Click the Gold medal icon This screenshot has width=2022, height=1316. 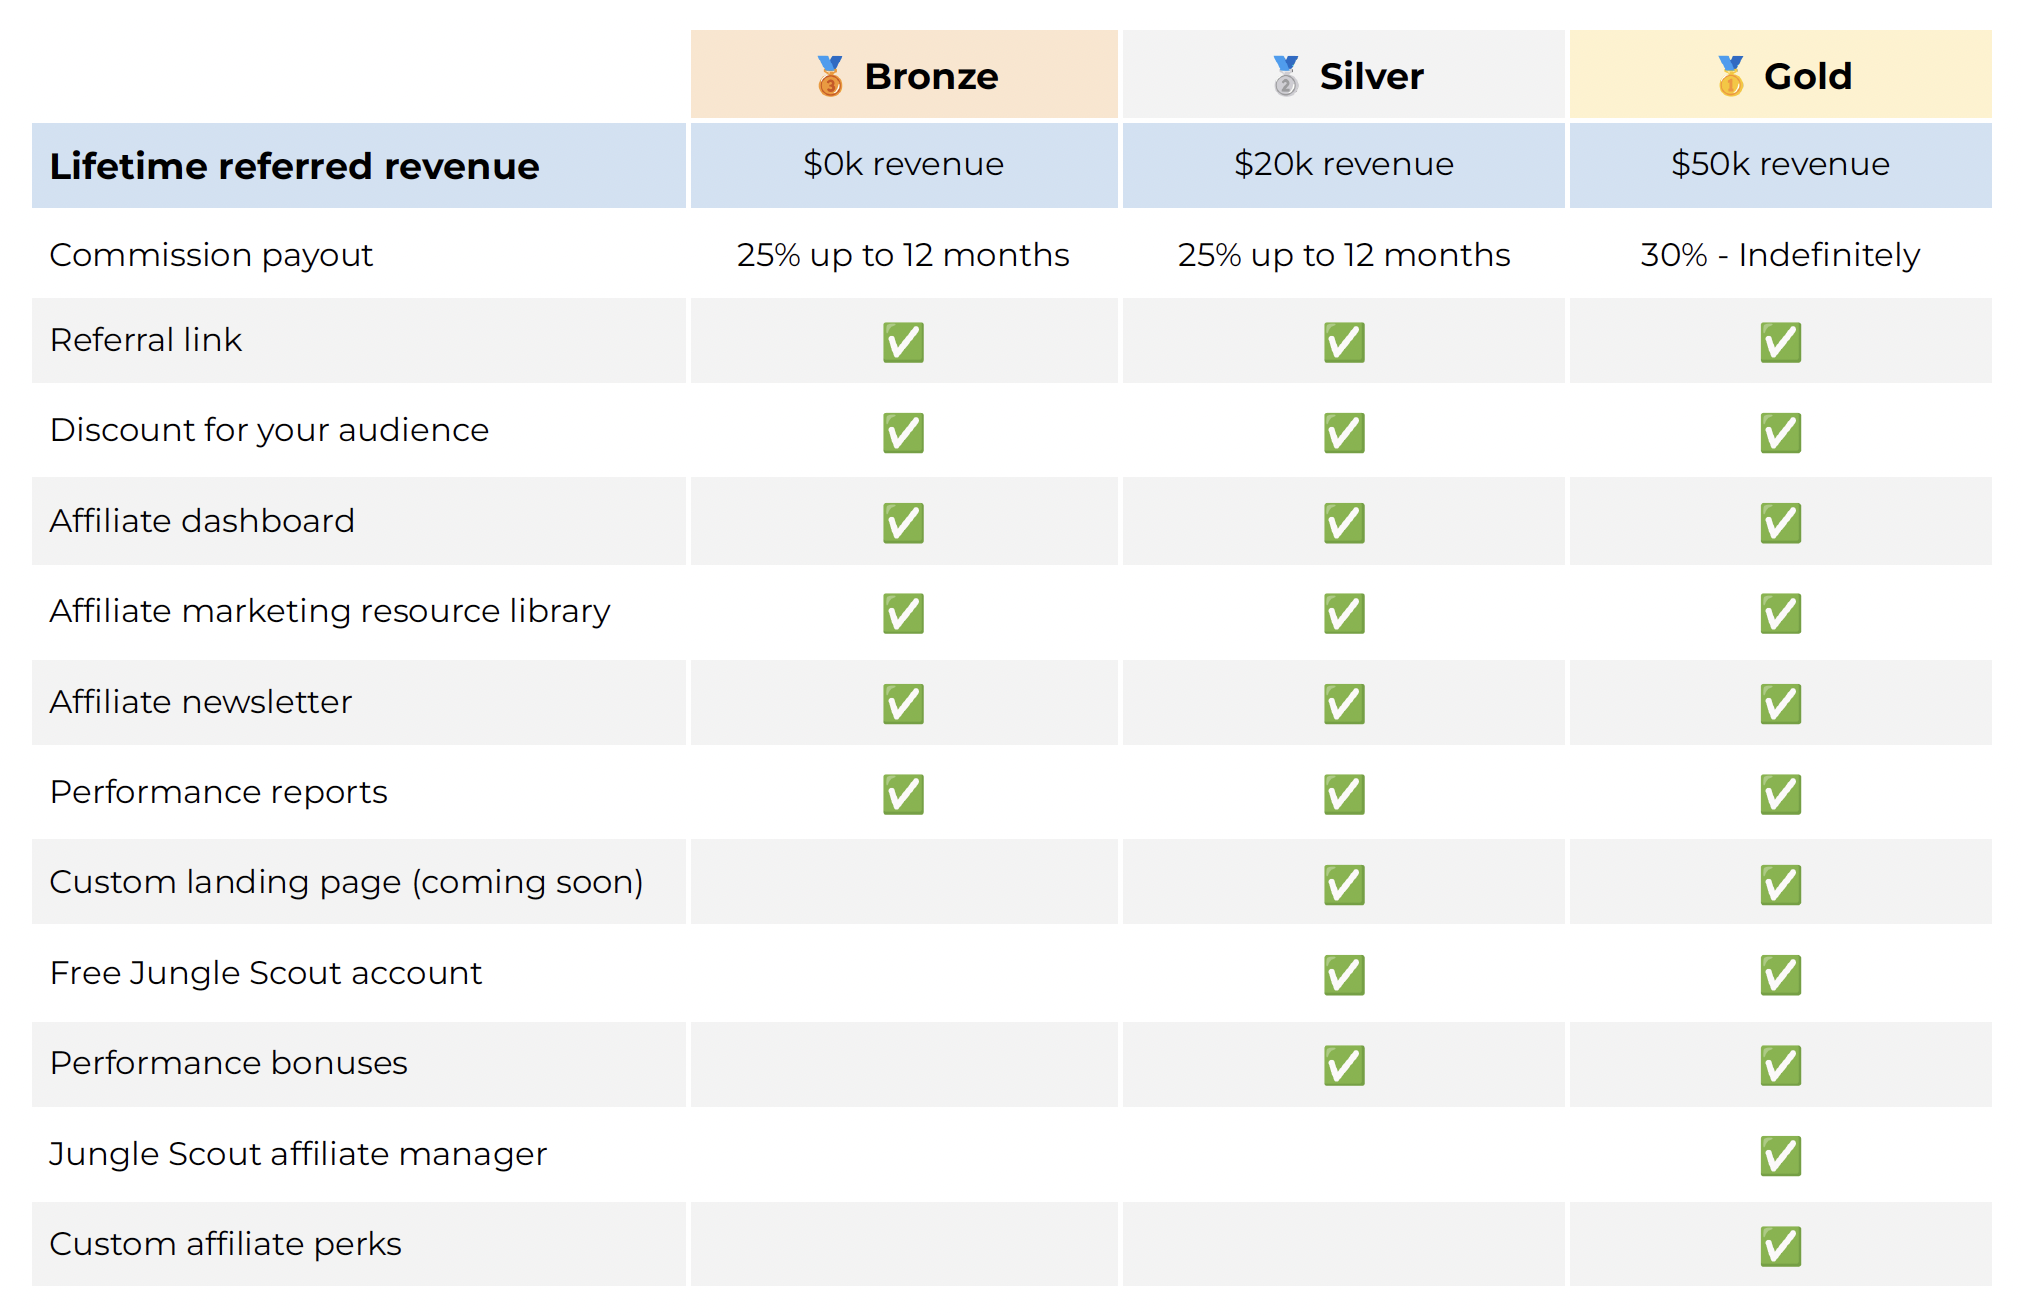pyautogui.click(x=1731, y=76)
